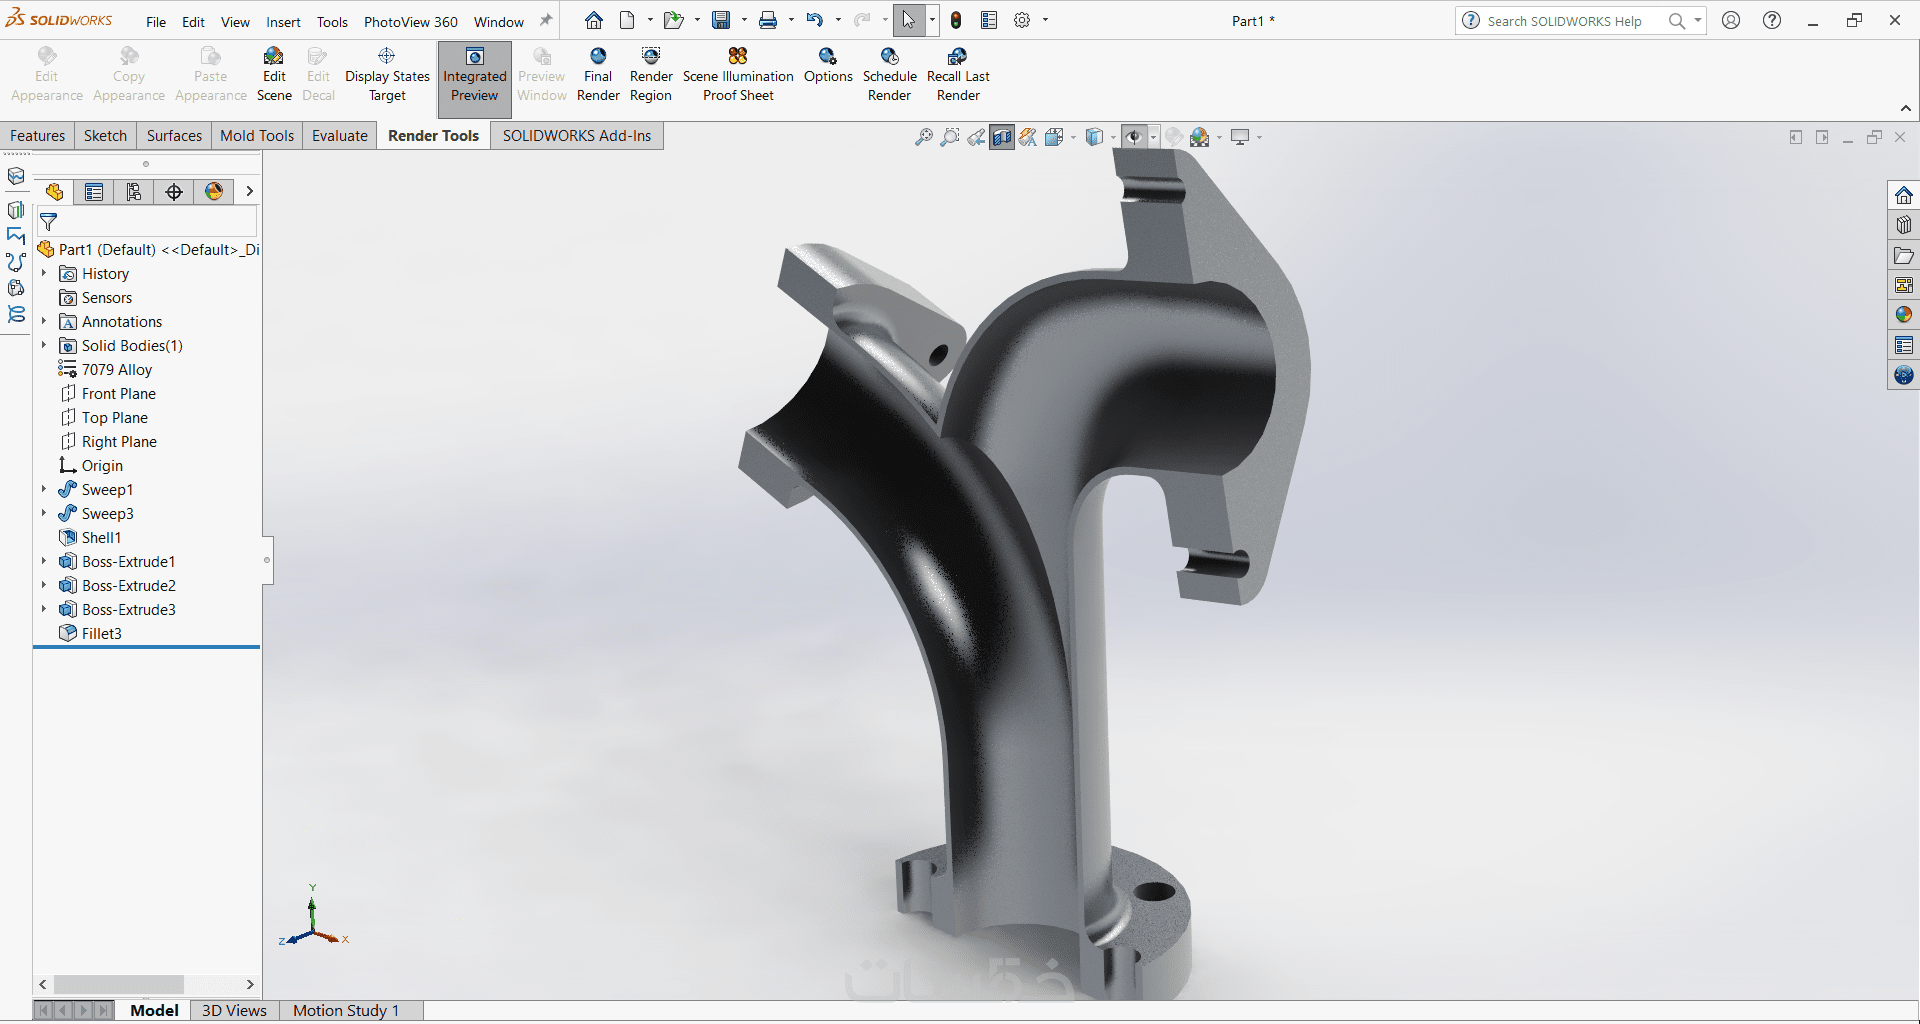This screenshot has height=1024, width=1920.
Task: Click the Rebuild traffic light icon
Action: (x=956, y=20)
